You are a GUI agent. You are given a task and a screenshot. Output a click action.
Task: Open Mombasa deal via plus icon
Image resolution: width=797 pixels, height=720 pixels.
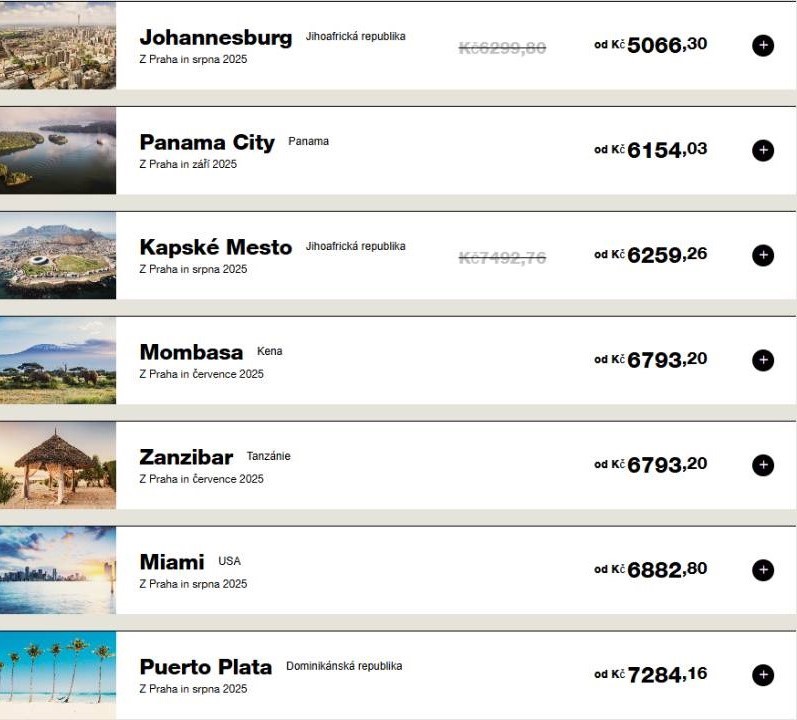(x=762, y=360)
